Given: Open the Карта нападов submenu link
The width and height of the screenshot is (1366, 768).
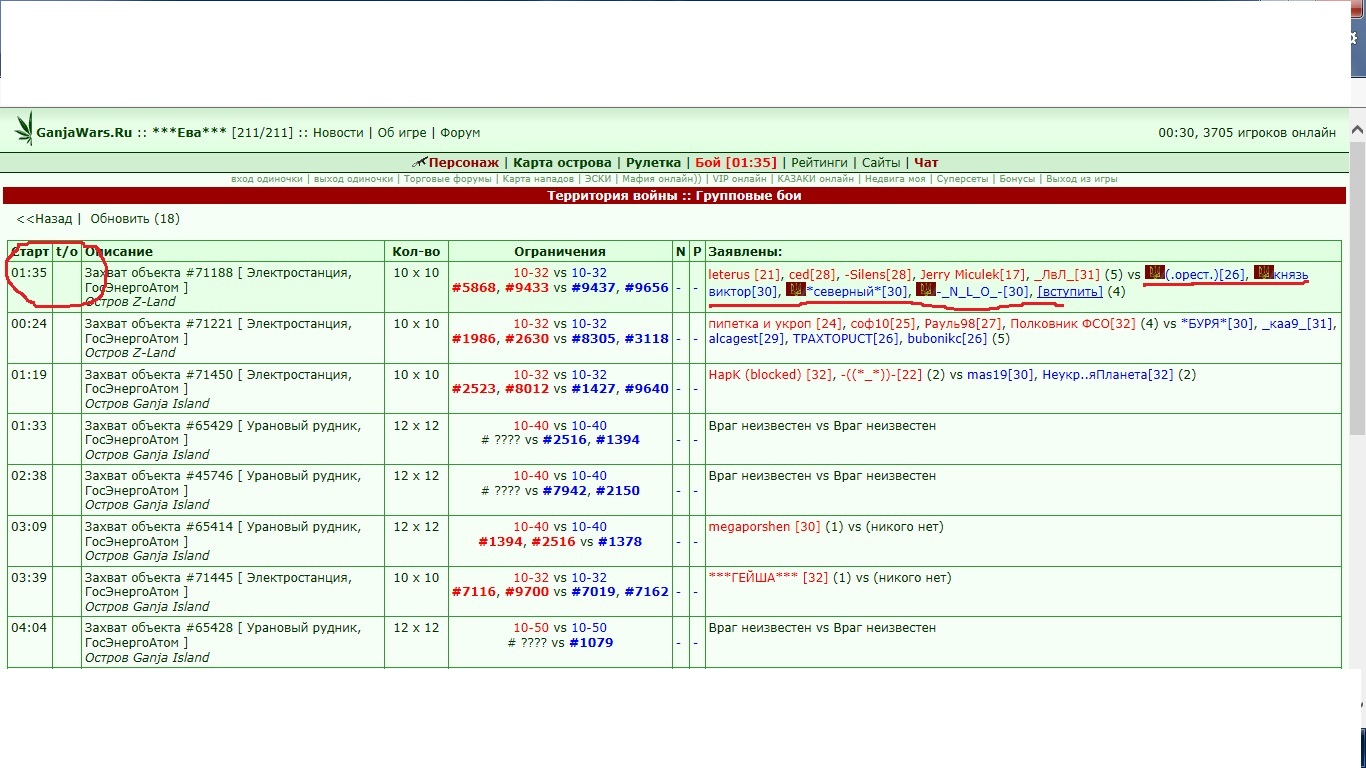Looking at the screenshot, I should (540, 179).
